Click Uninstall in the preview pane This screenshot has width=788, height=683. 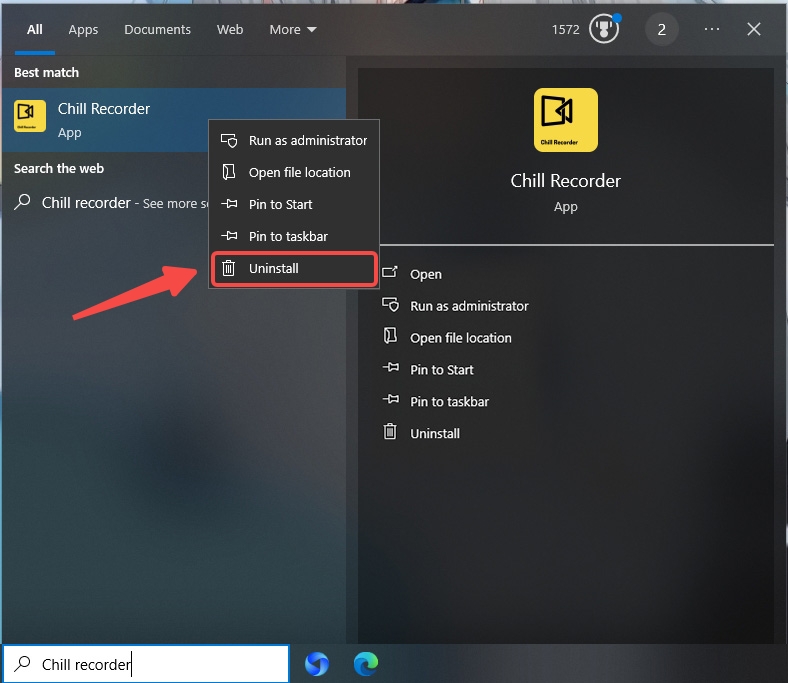pyautogui.click(x=435, y=434)
